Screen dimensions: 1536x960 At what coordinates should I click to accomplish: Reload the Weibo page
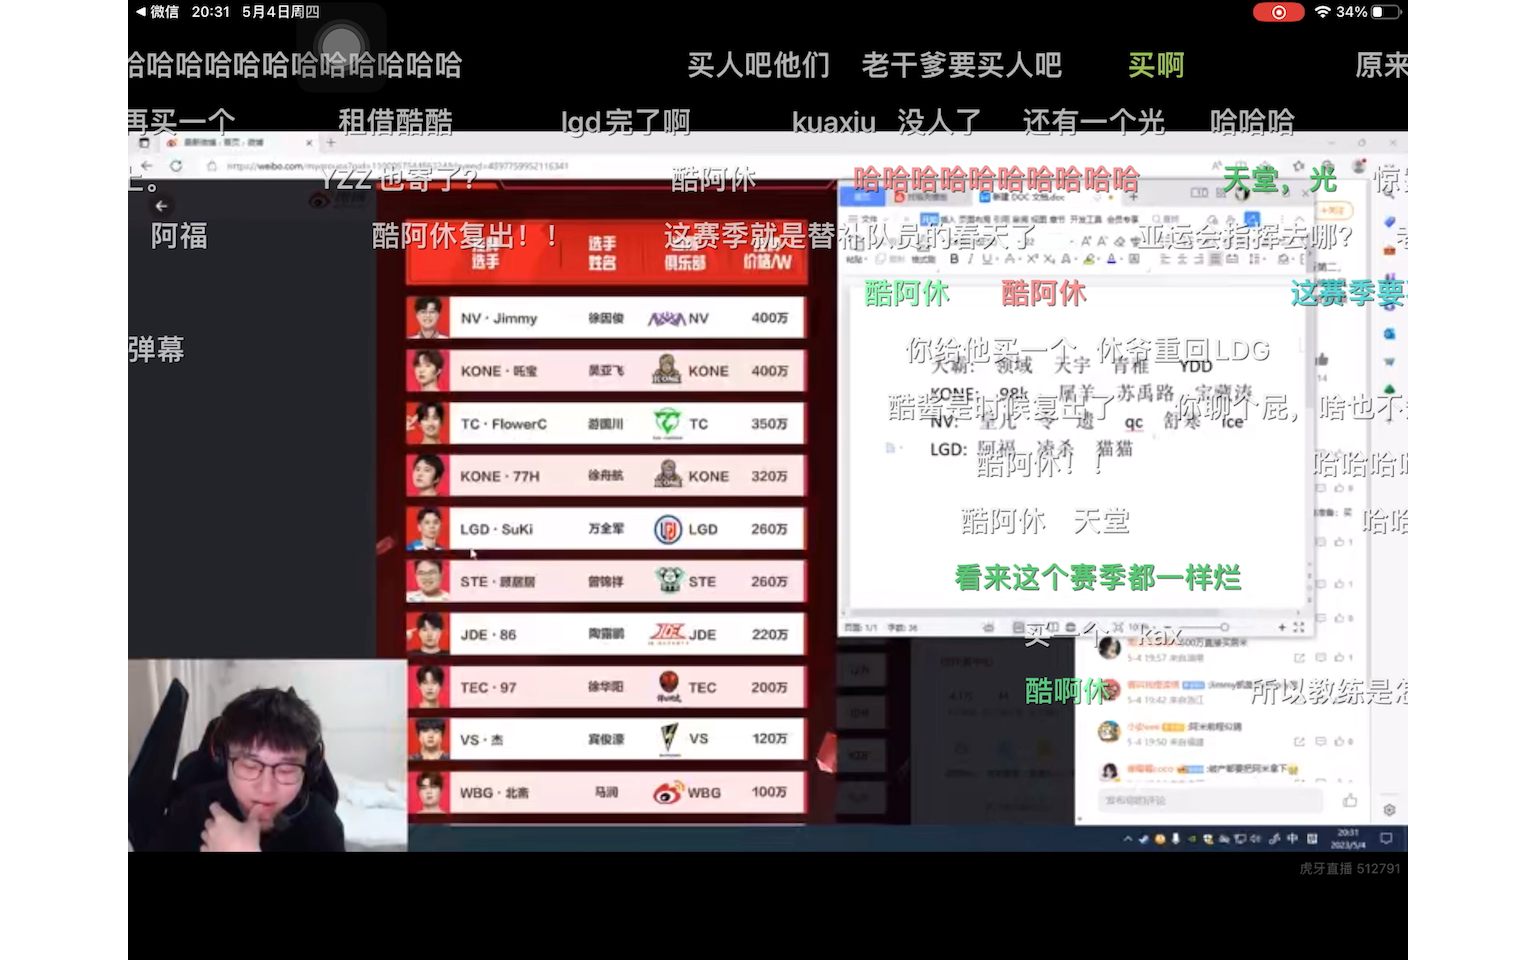176,166
